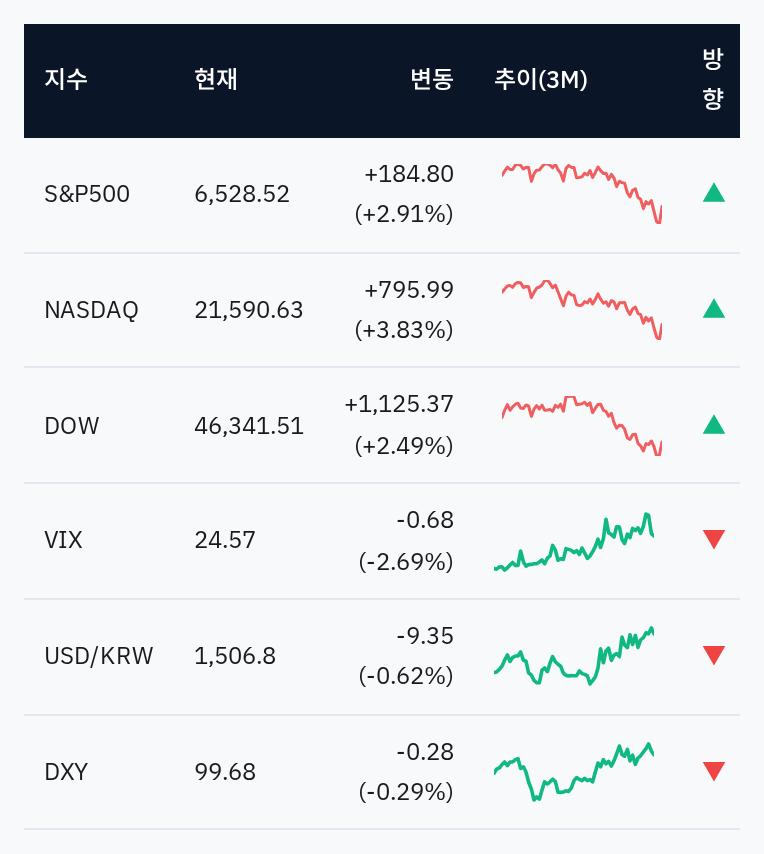Open the NASDAQ 3-month sparkline chart
764x854 pixels.
pyautogui.click(x=582, y=310)
